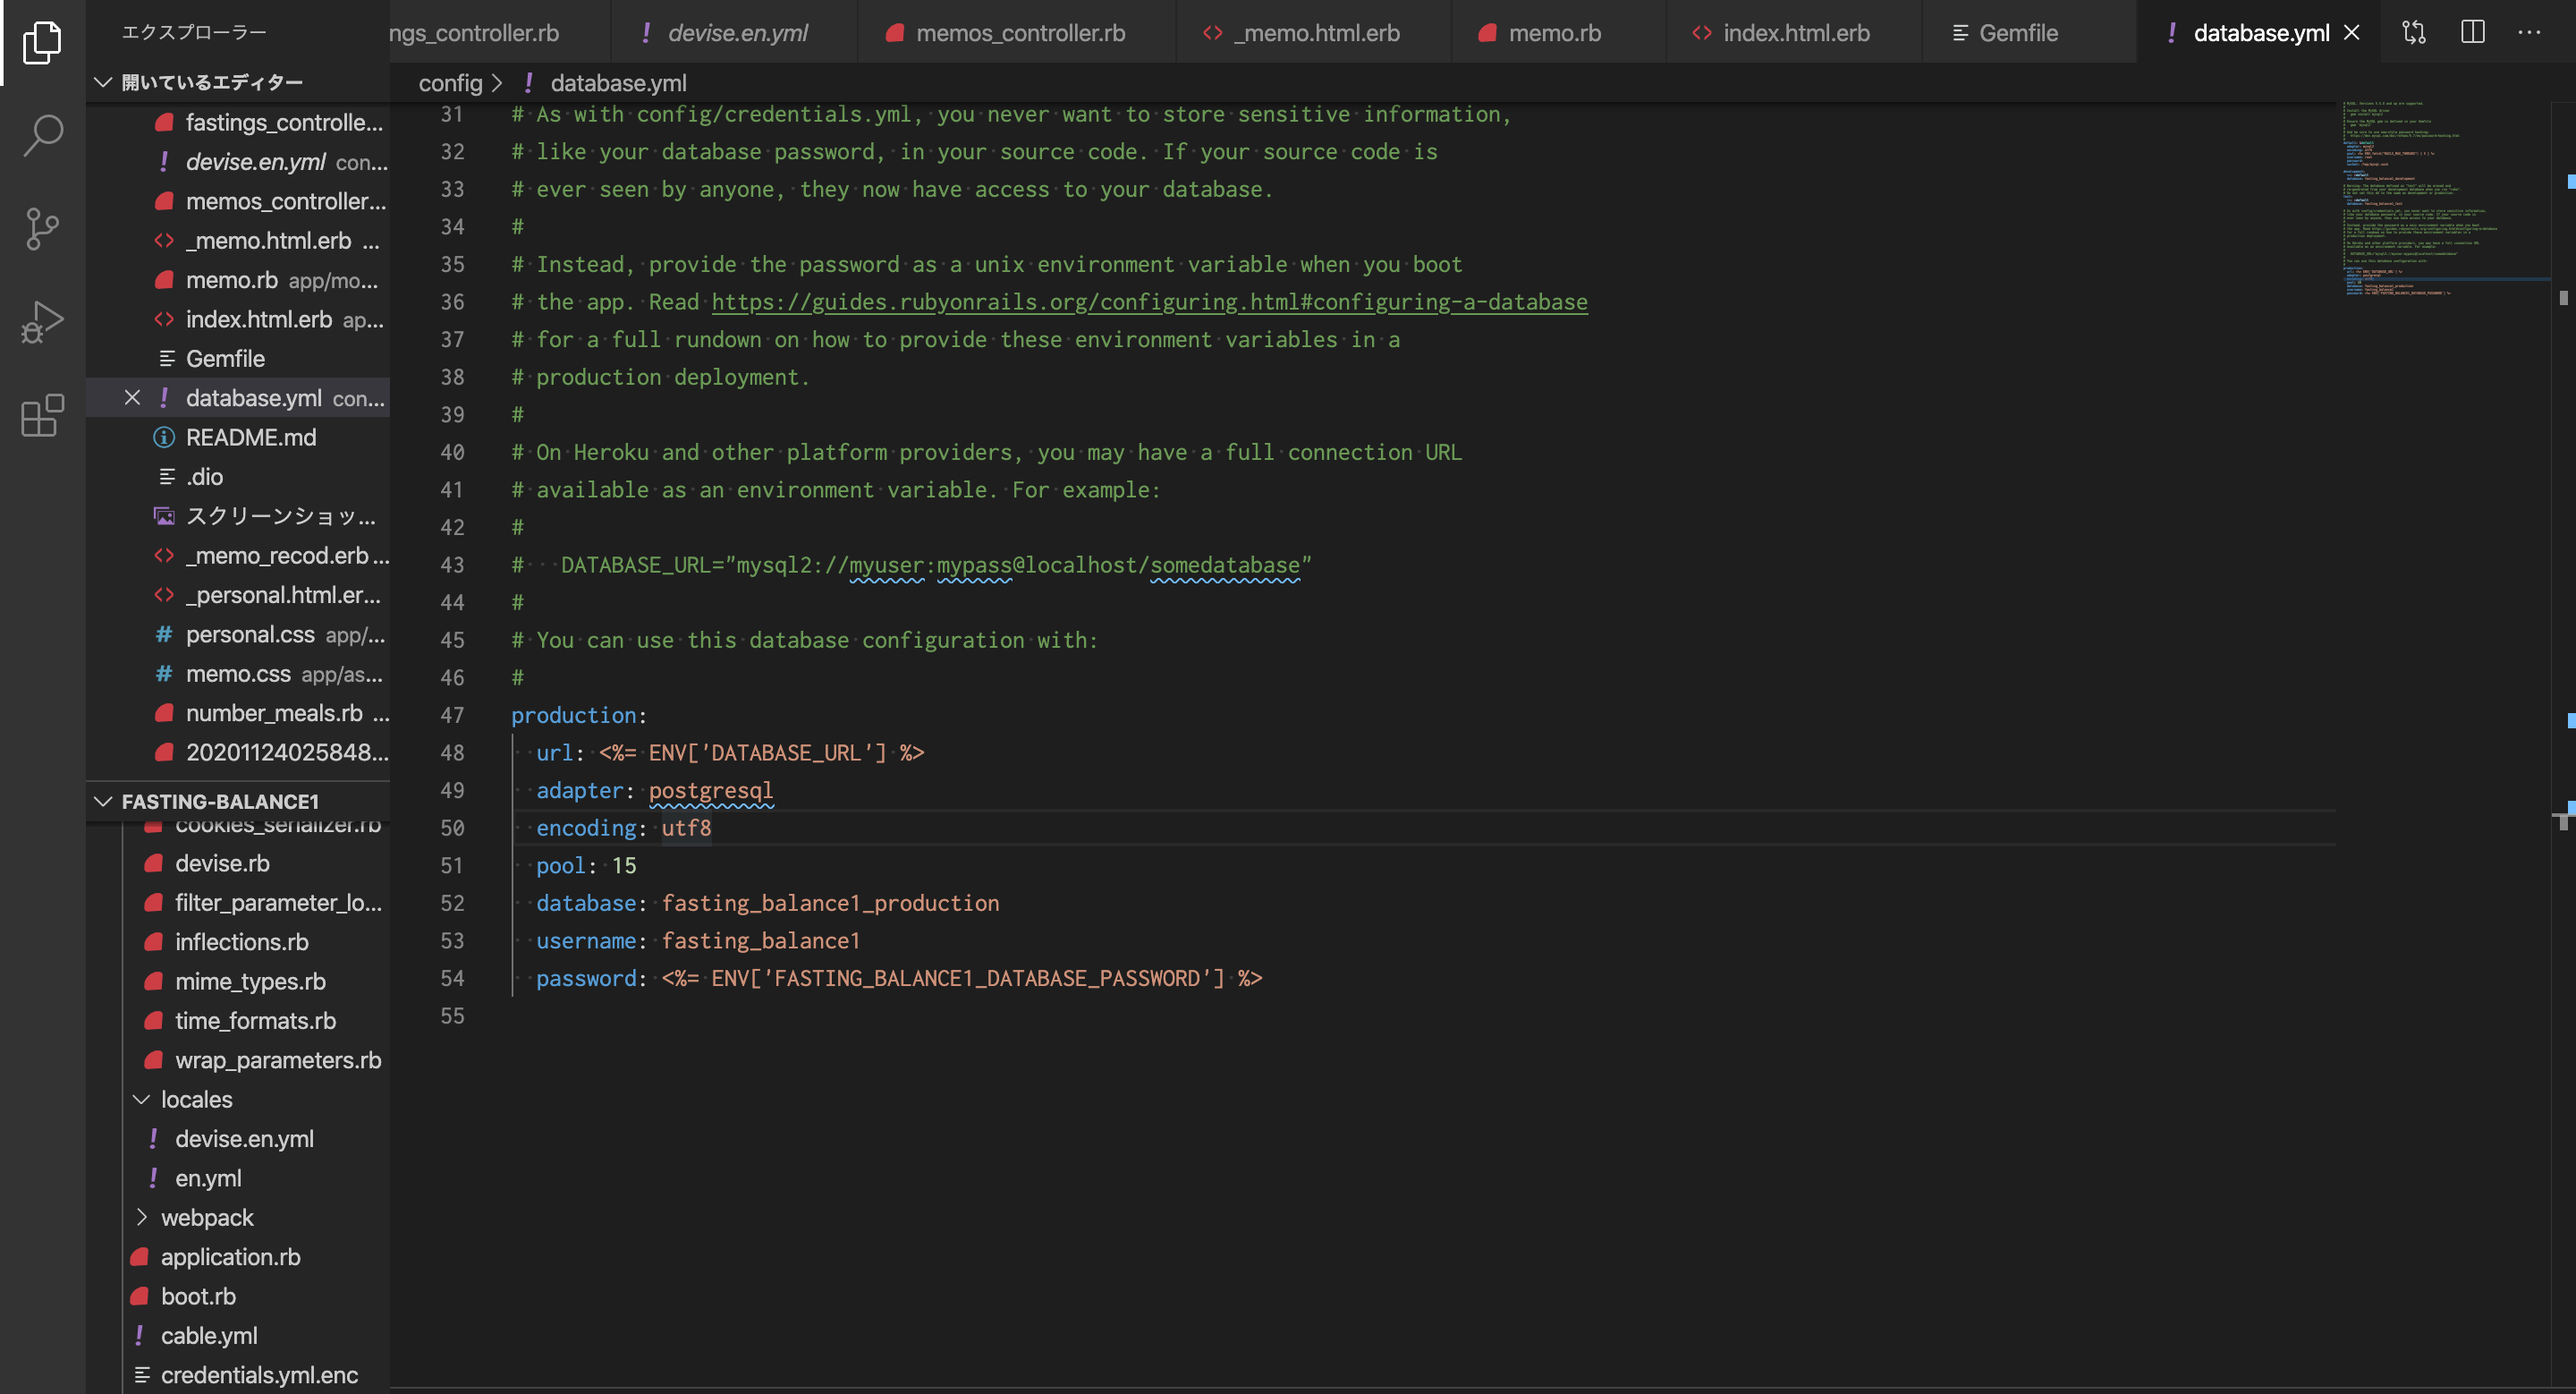This screenshot has width=2576, height=1394.
Task: Open the More Actions ellipsis menu
Action: coord(2529,33)
